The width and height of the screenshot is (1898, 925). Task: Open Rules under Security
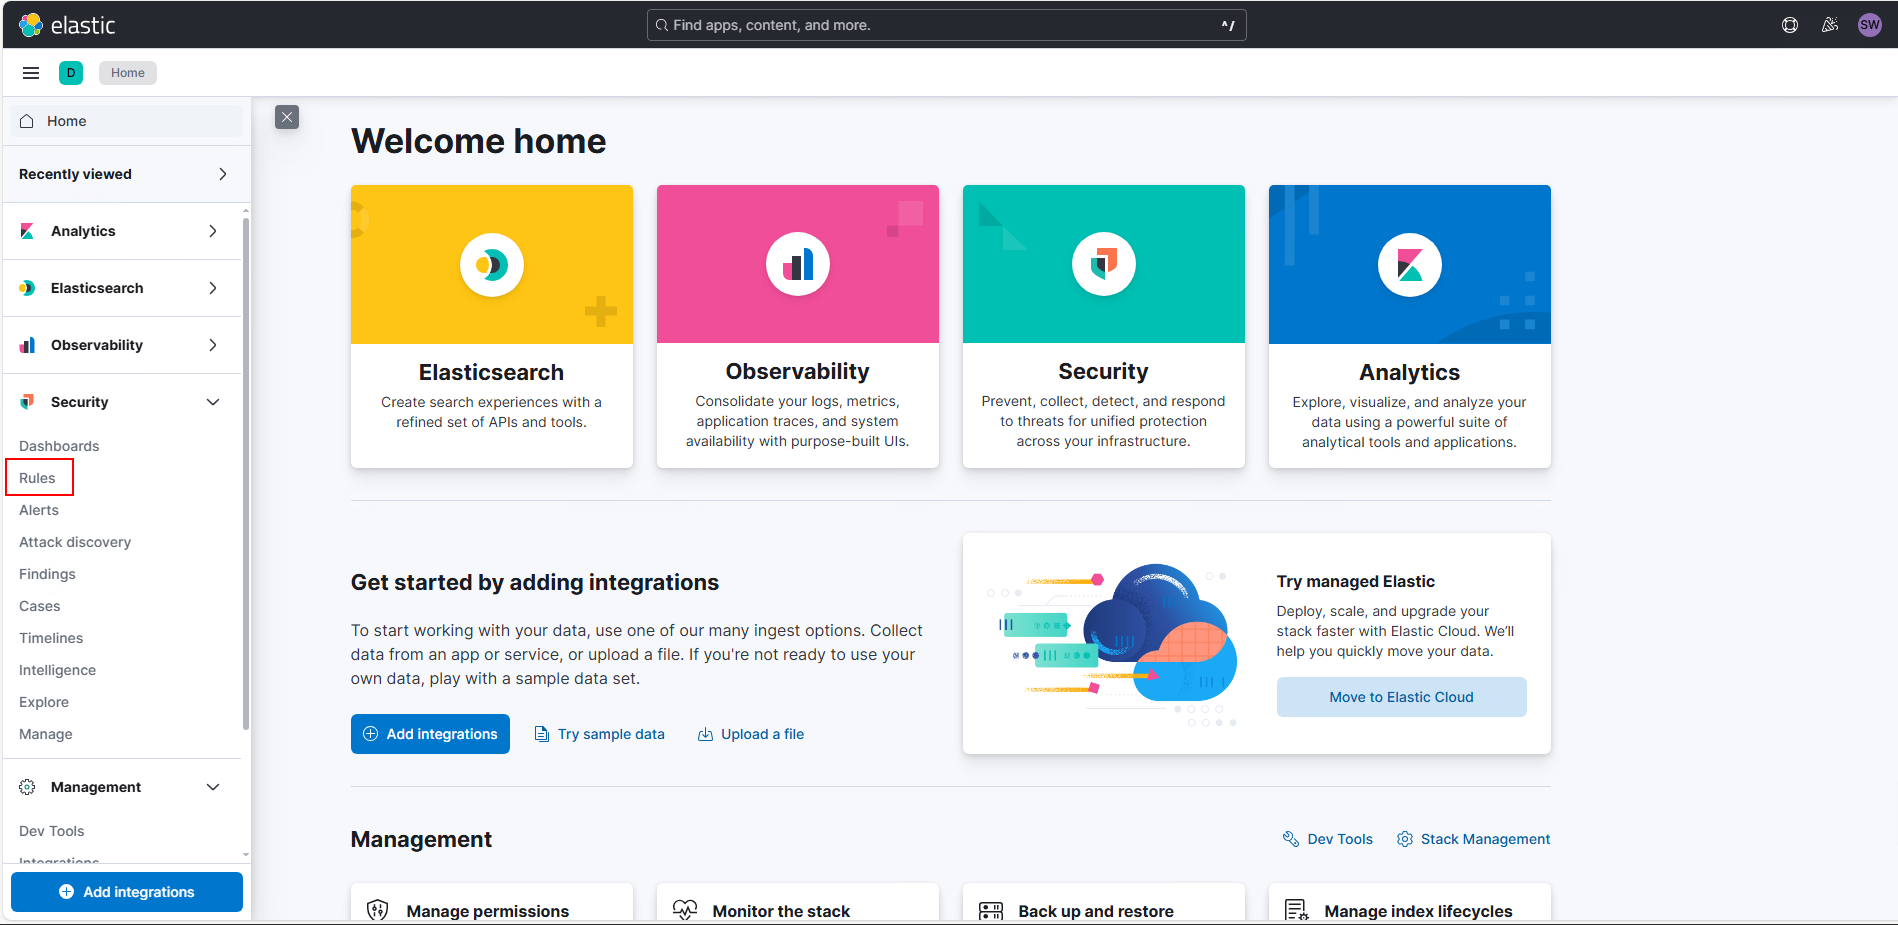(37, 478)
